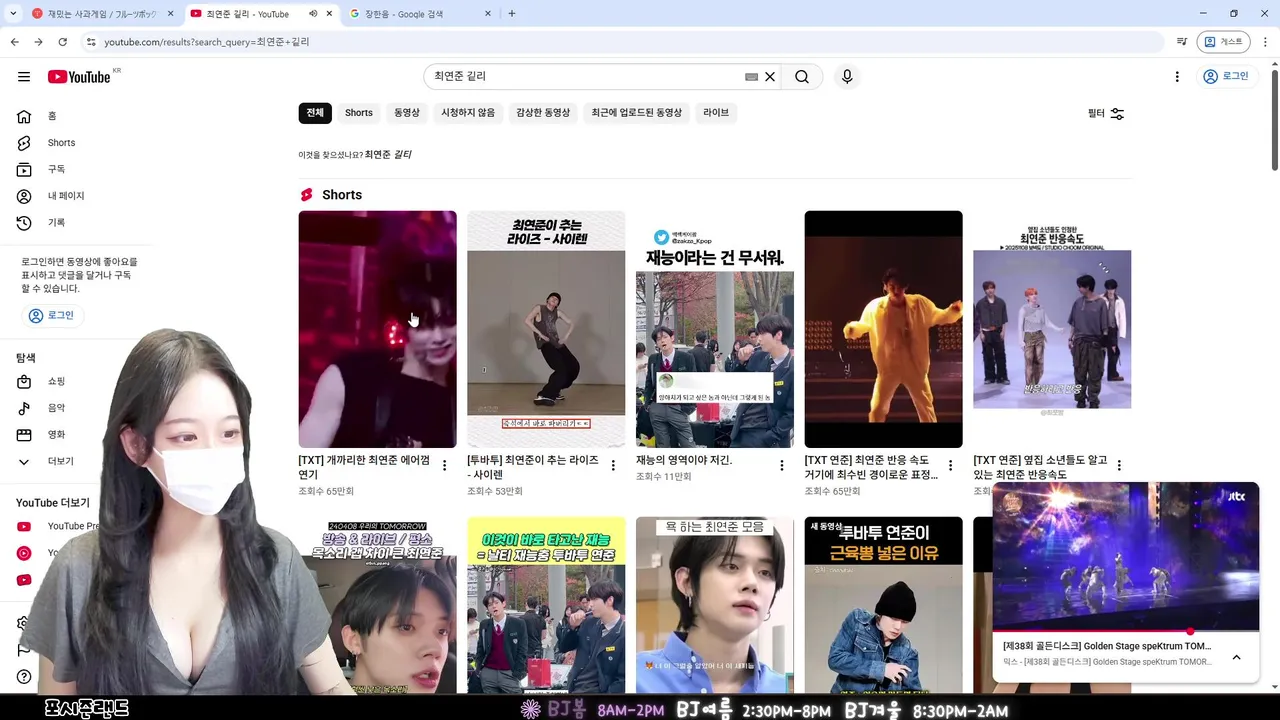Click the miniplayer Golden Stage video
The image size is (1280, 720).
click(x=1125, y=557)
